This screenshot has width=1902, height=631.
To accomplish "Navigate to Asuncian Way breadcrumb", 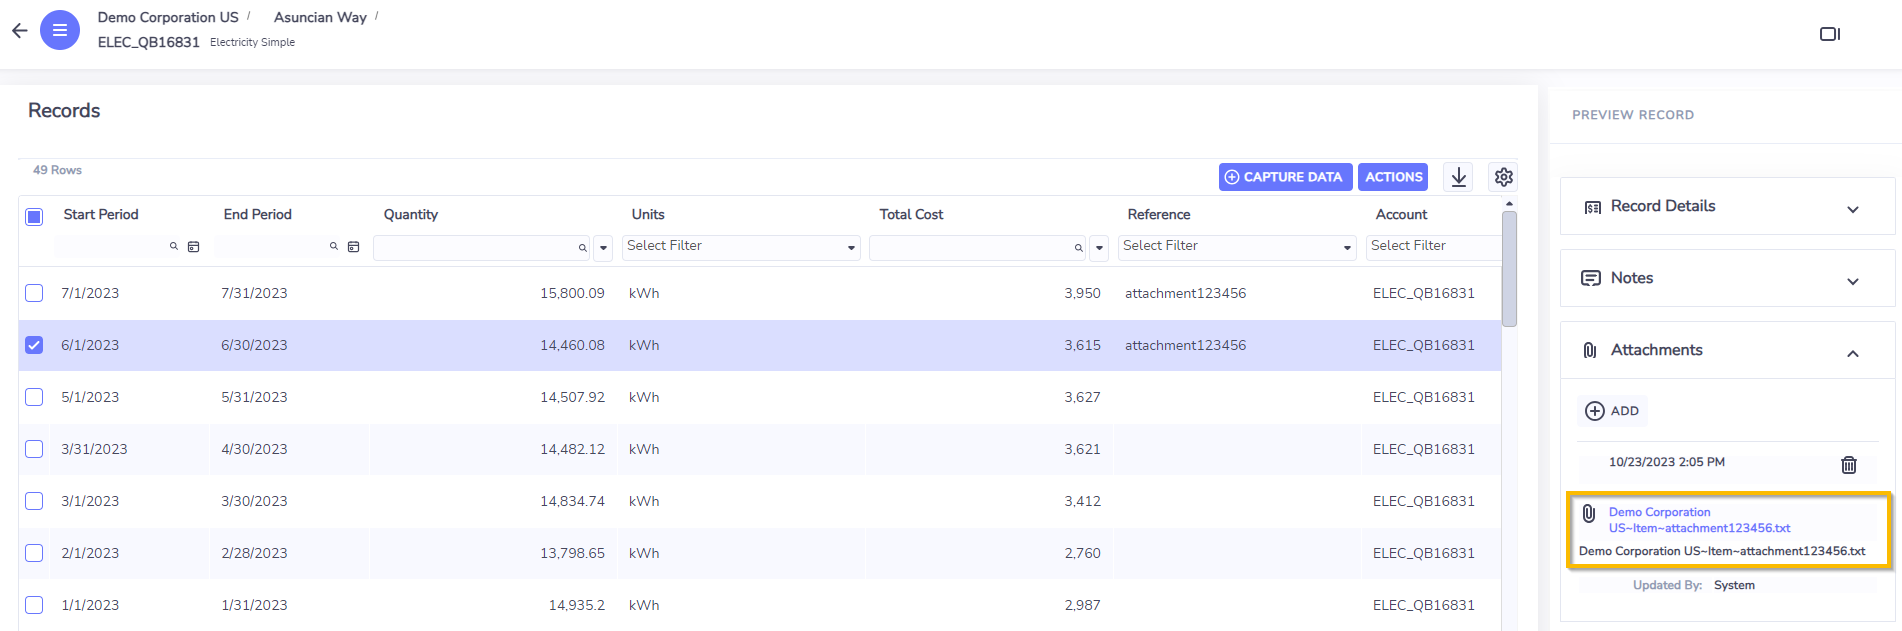I will coord(320,17).
